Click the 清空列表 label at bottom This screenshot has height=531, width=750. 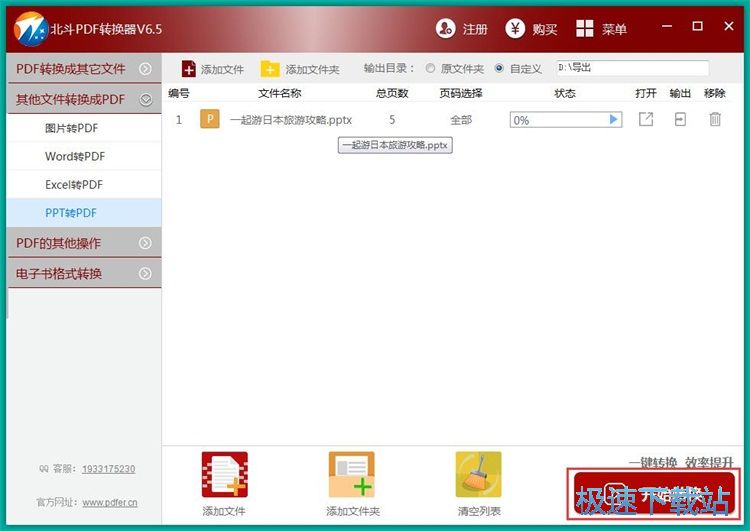pos(479,511)
